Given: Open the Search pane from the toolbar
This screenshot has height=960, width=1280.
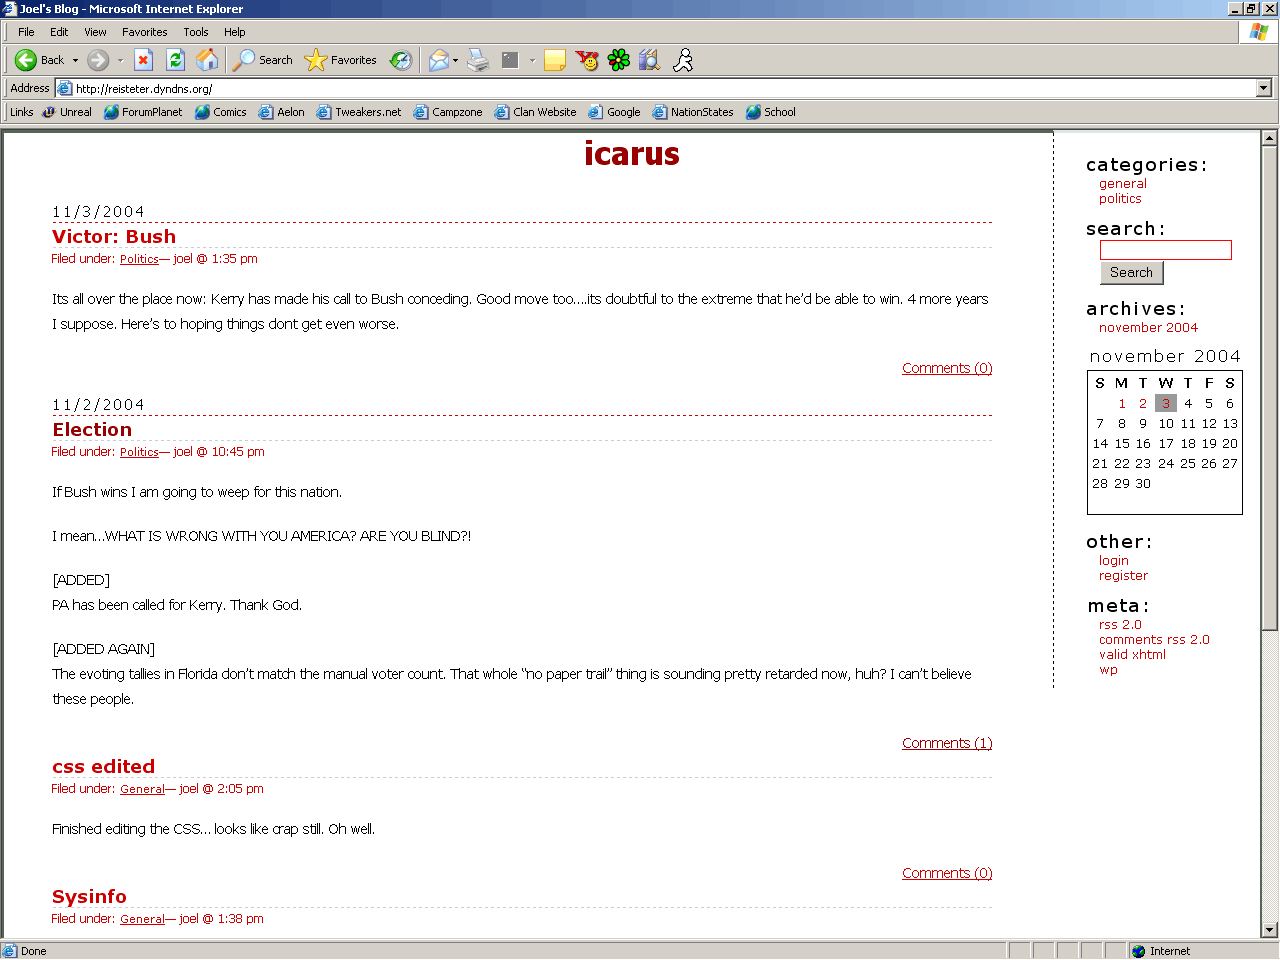Looking at the screenshot, I should [x=263, y=60].
